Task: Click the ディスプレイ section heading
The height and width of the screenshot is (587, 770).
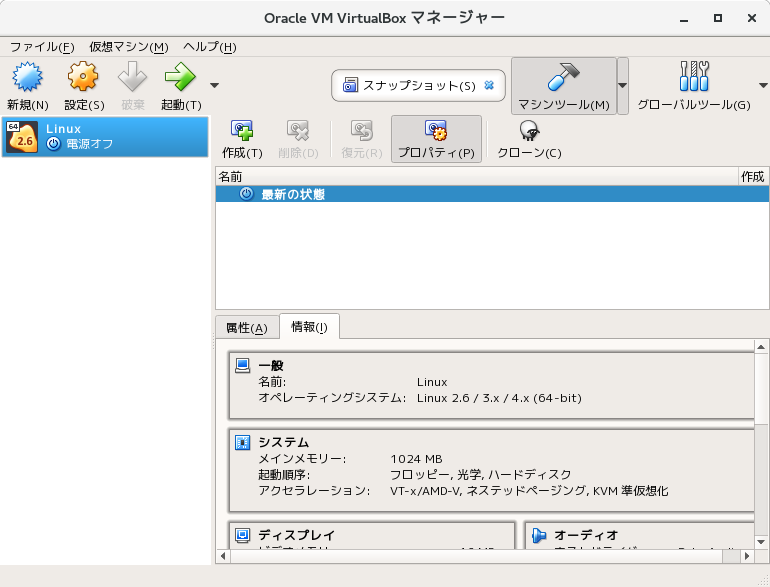Action: (297, 535)
